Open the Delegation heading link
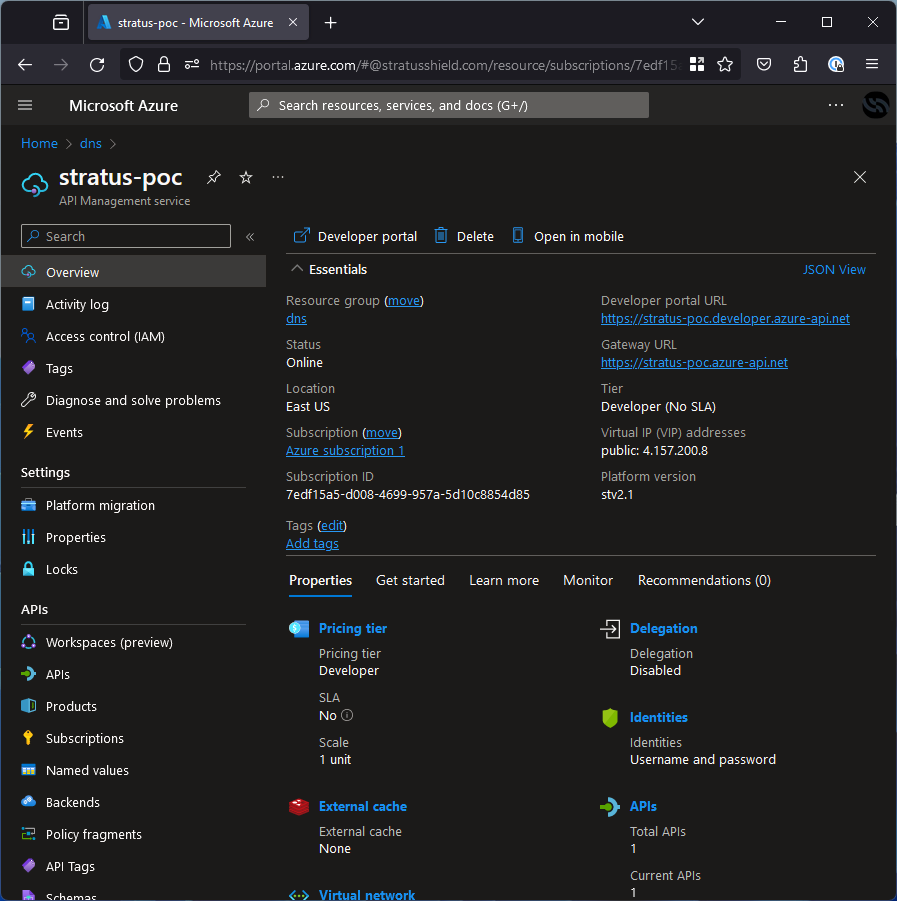897x901 pixels. [x=664, y=628]
